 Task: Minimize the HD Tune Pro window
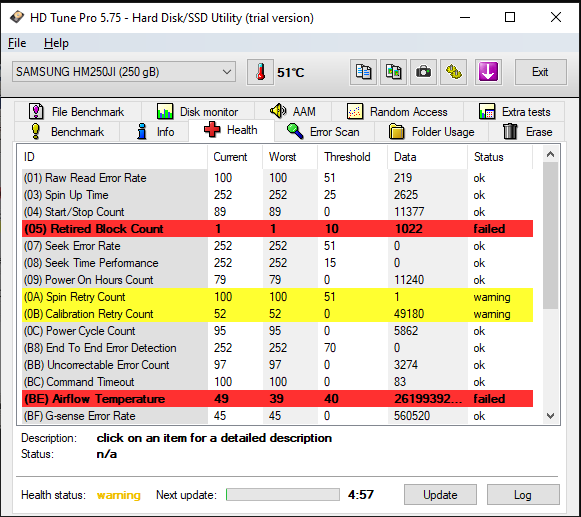tap(465, 17)
